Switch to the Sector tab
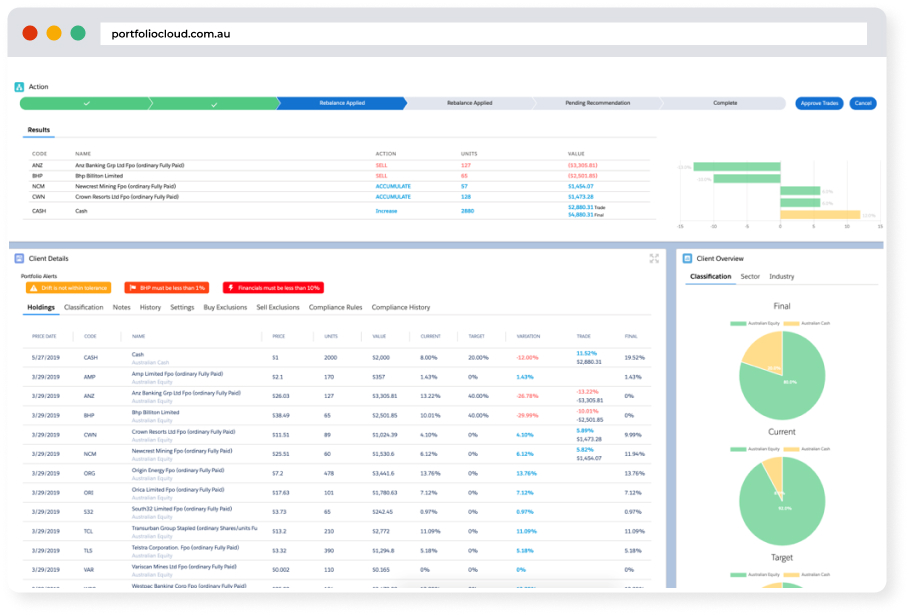Image resolution: width=909 pixels, height=615 pixels. (750, 276)
